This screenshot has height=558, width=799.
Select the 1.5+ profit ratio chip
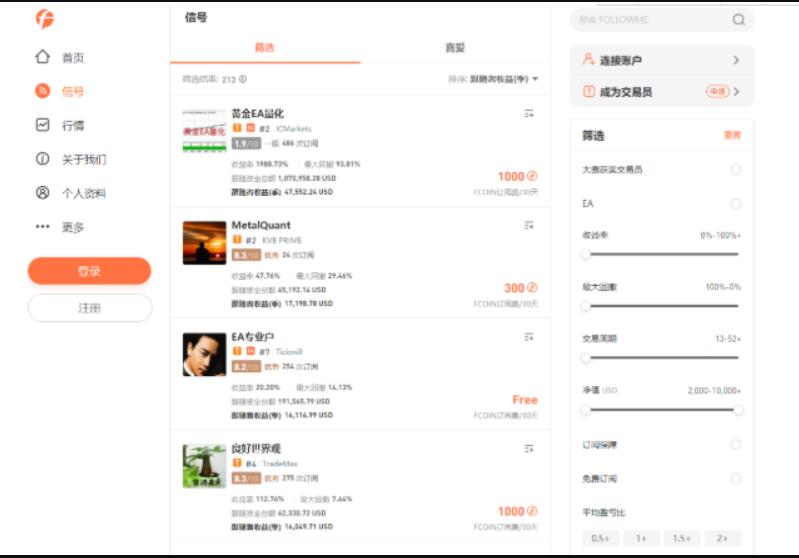click(x=681, y=538)
